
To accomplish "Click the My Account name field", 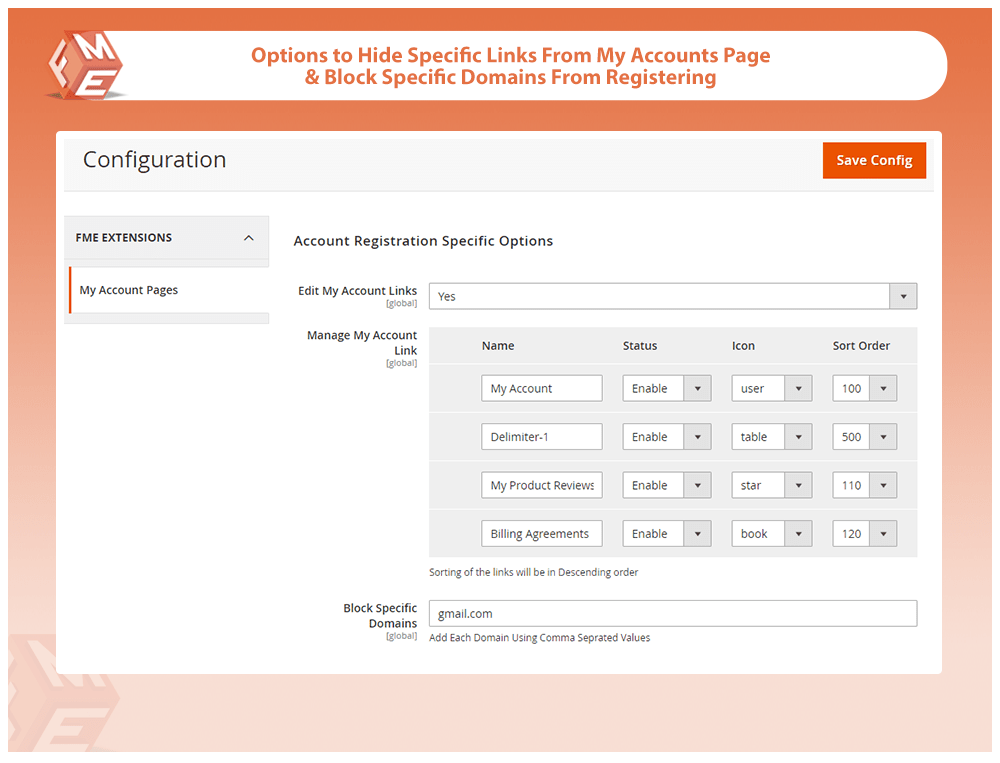I will pos(541,388).
